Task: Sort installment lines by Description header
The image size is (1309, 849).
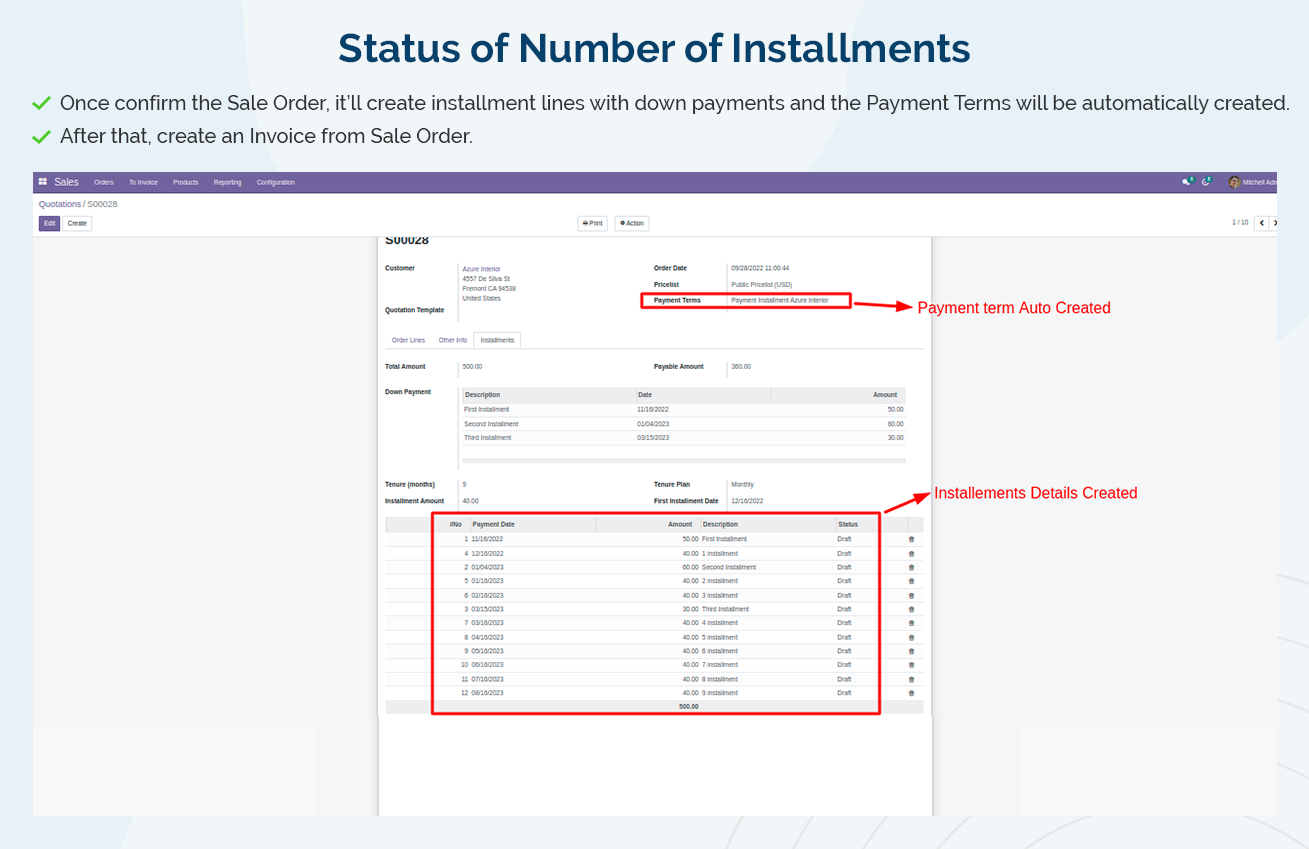Action: tap(720, 524)
